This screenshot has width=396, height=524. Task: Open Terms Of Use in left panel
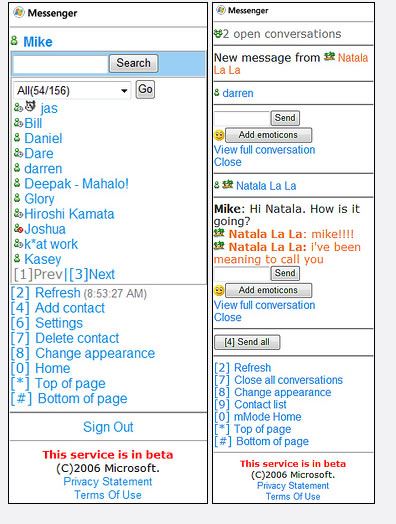[108, 495]
